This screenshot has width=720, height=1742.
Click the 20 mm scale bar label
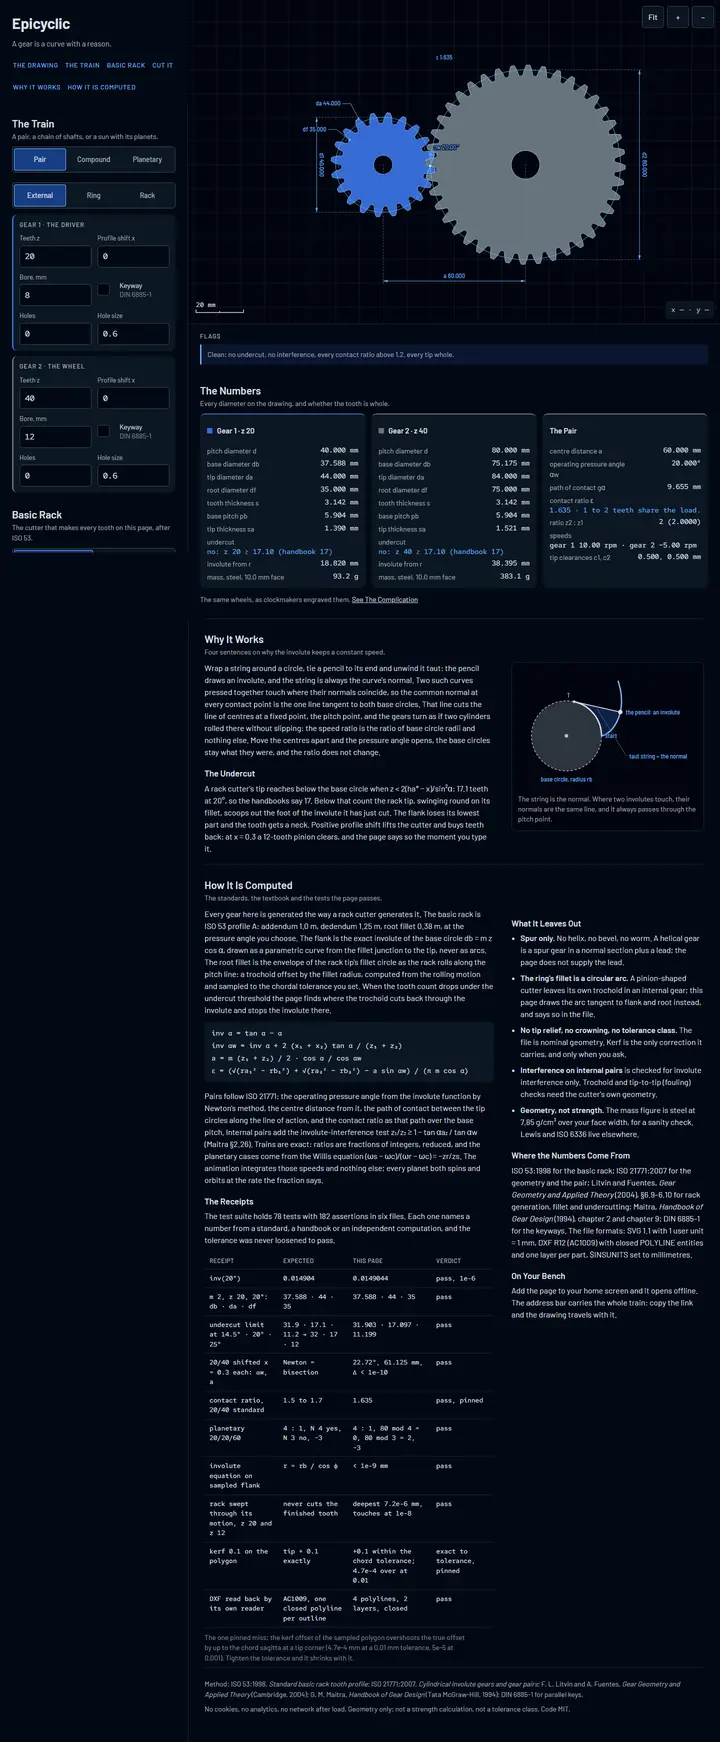204,305
